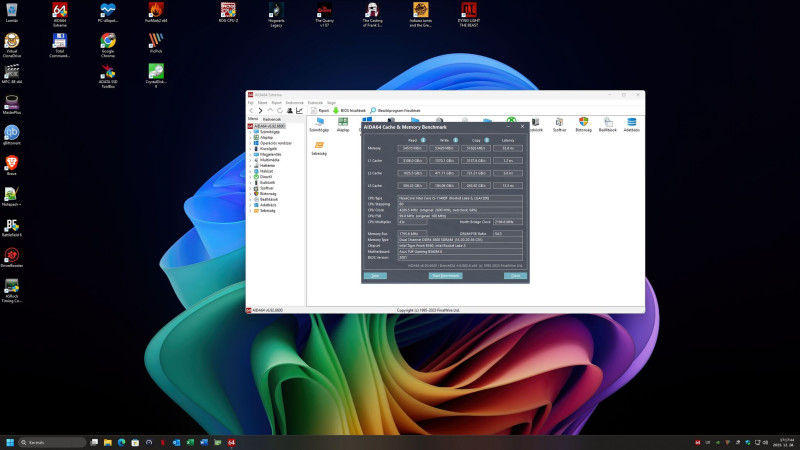This screenshot has width=800, height=450.
Task: Open the Számítógép category icon in AIDA64 pane
Action: (319, 124)
